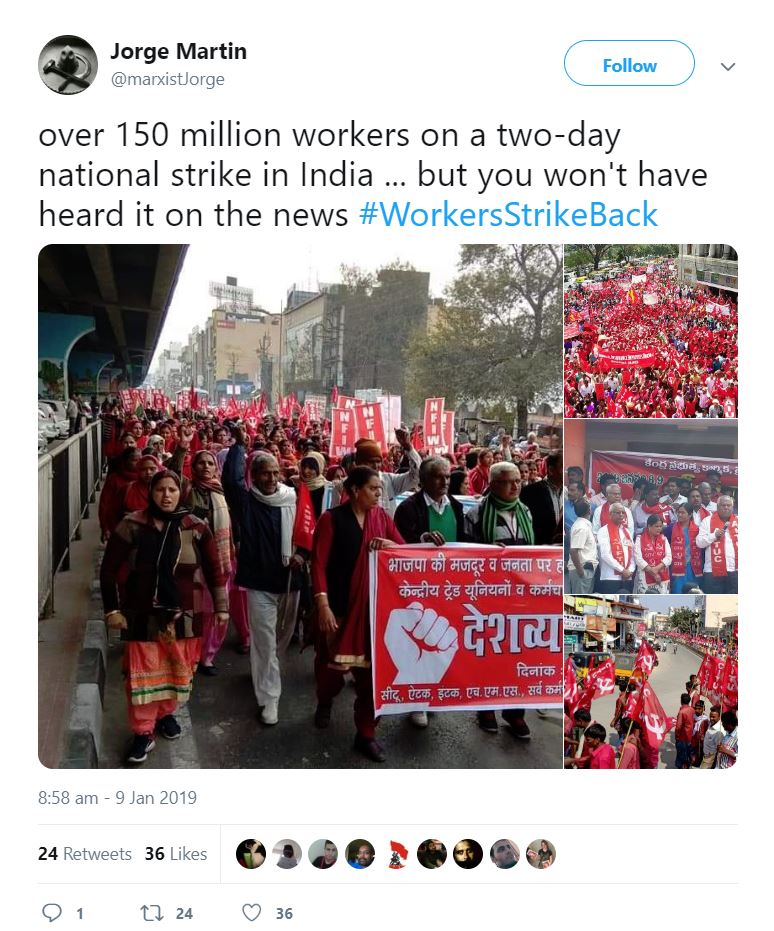The width and height of the screenshot is (774, 931).
Task: Open Jorge Martin display name link
Action: point(178,51)
